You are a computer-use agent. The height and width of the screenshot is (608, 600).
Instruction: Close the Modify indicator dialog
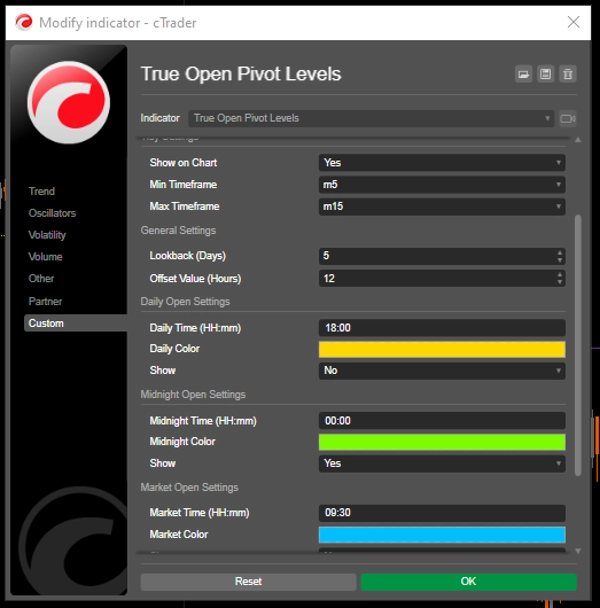click(x=573, y=22)
